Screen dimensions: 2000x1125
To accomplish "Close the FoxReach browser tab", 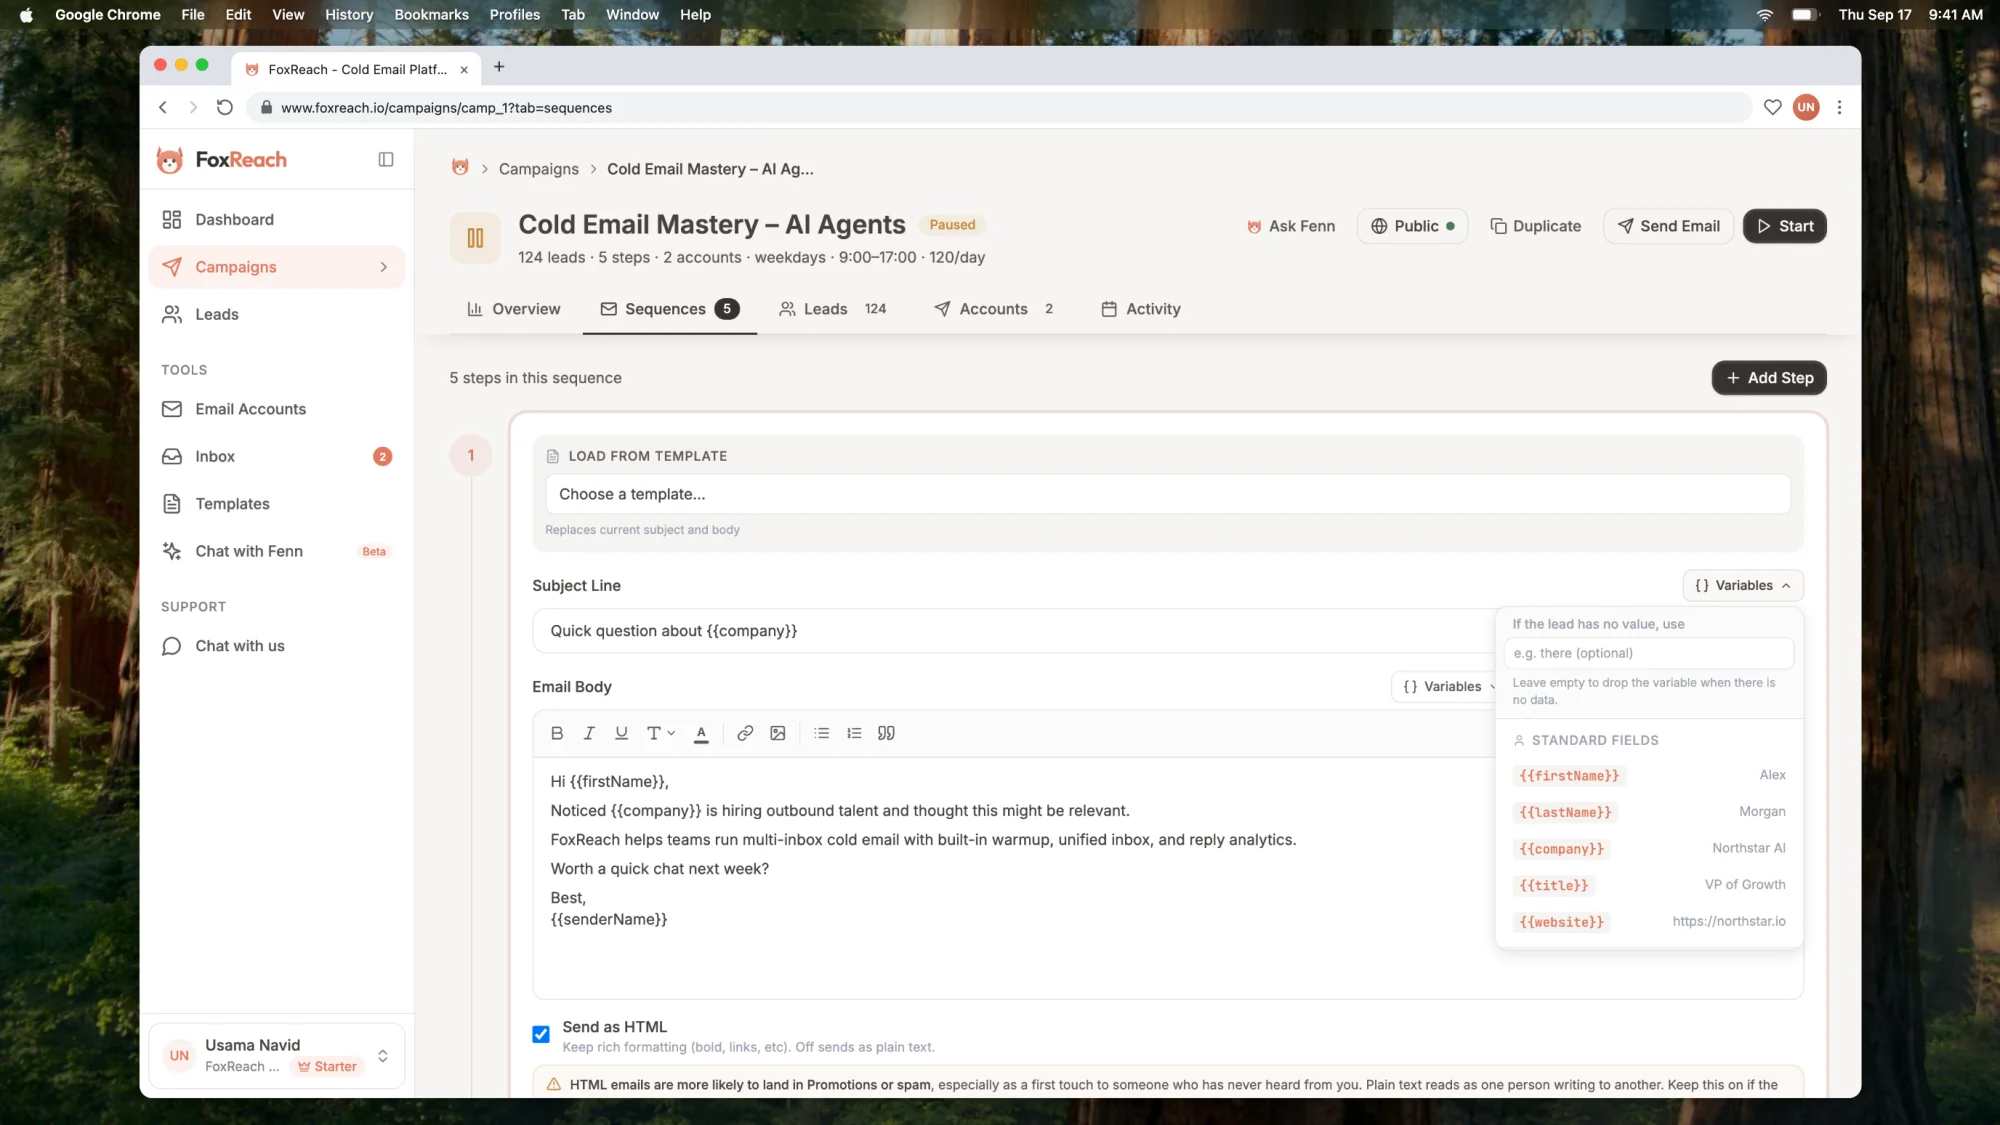I will (x=464, y=69).
